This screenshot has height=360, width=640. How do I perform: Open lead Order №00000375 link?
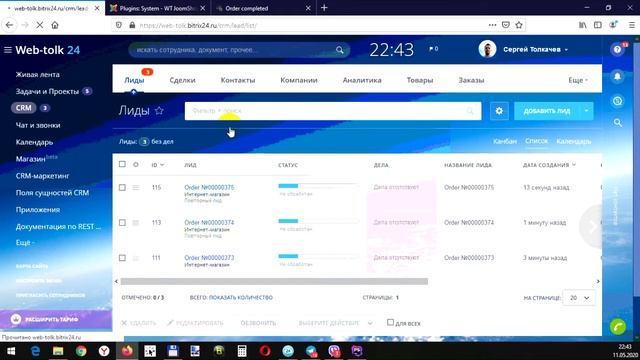click(209, 187)
